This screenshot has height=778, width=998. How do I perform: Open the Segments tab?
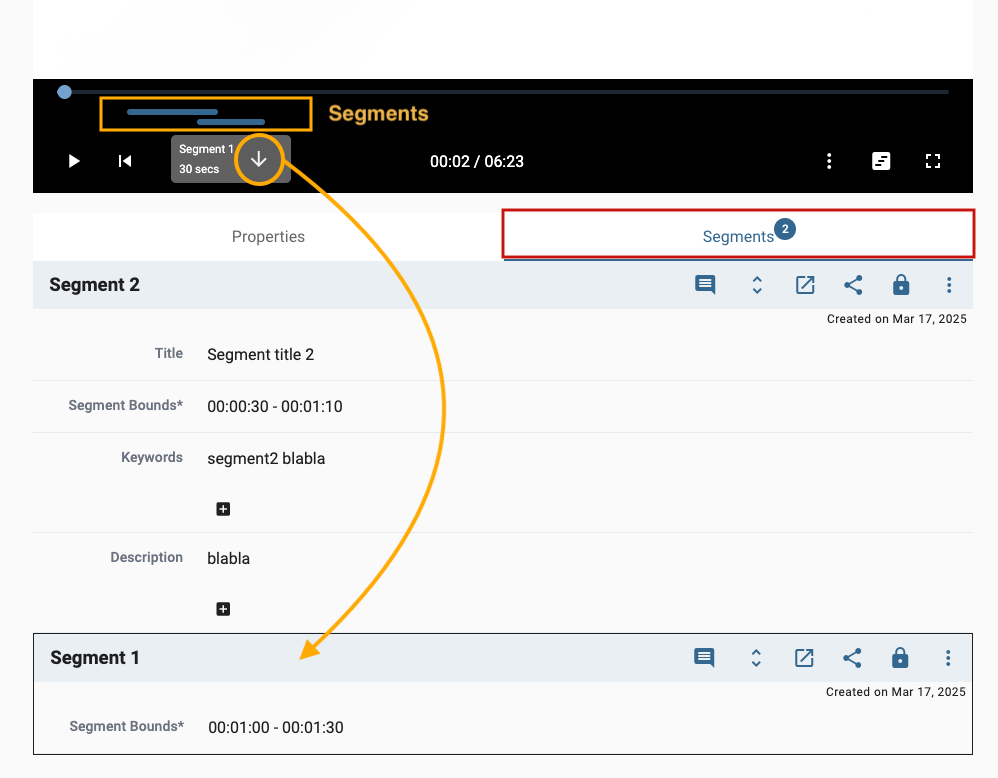tap(737, 237)
